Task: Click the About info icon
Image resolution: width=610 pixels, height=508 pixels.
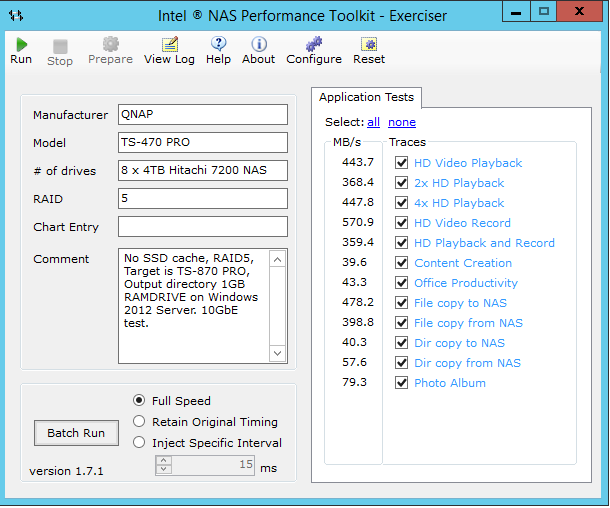Action: (258, 45)
